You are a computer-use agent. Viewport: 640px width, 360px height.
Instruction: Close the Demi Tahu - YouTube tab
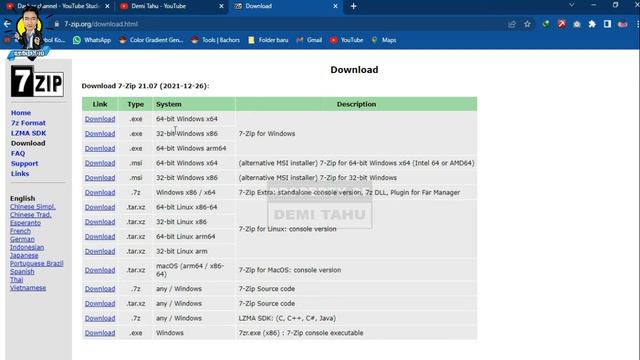(221, 6)
